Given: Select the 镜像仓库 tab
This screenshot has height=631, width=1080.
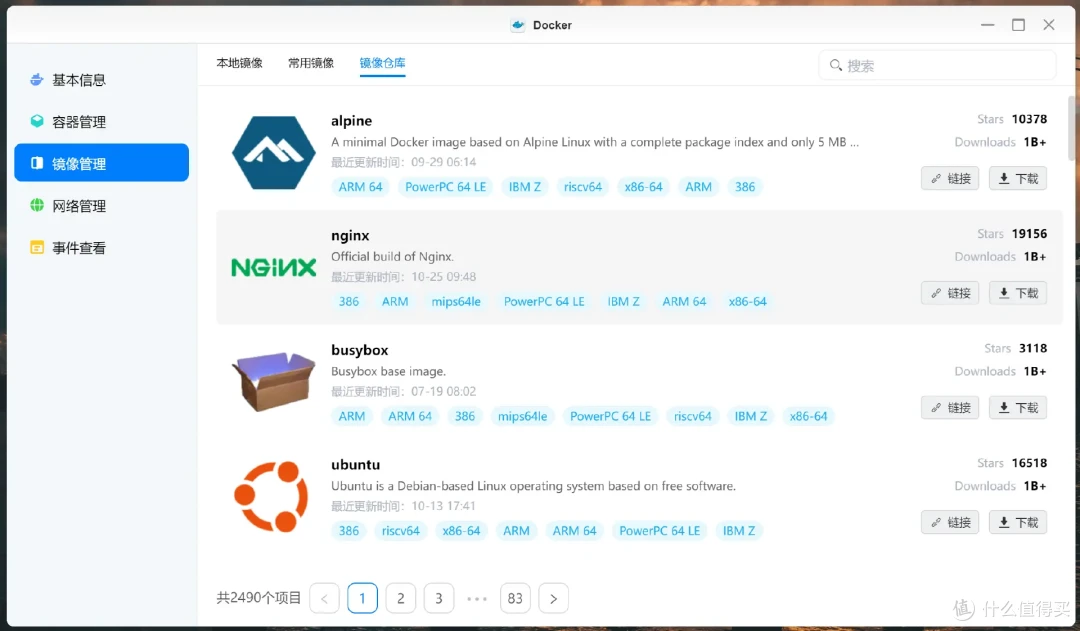Looking at the screenshot, I should [382, 63].
